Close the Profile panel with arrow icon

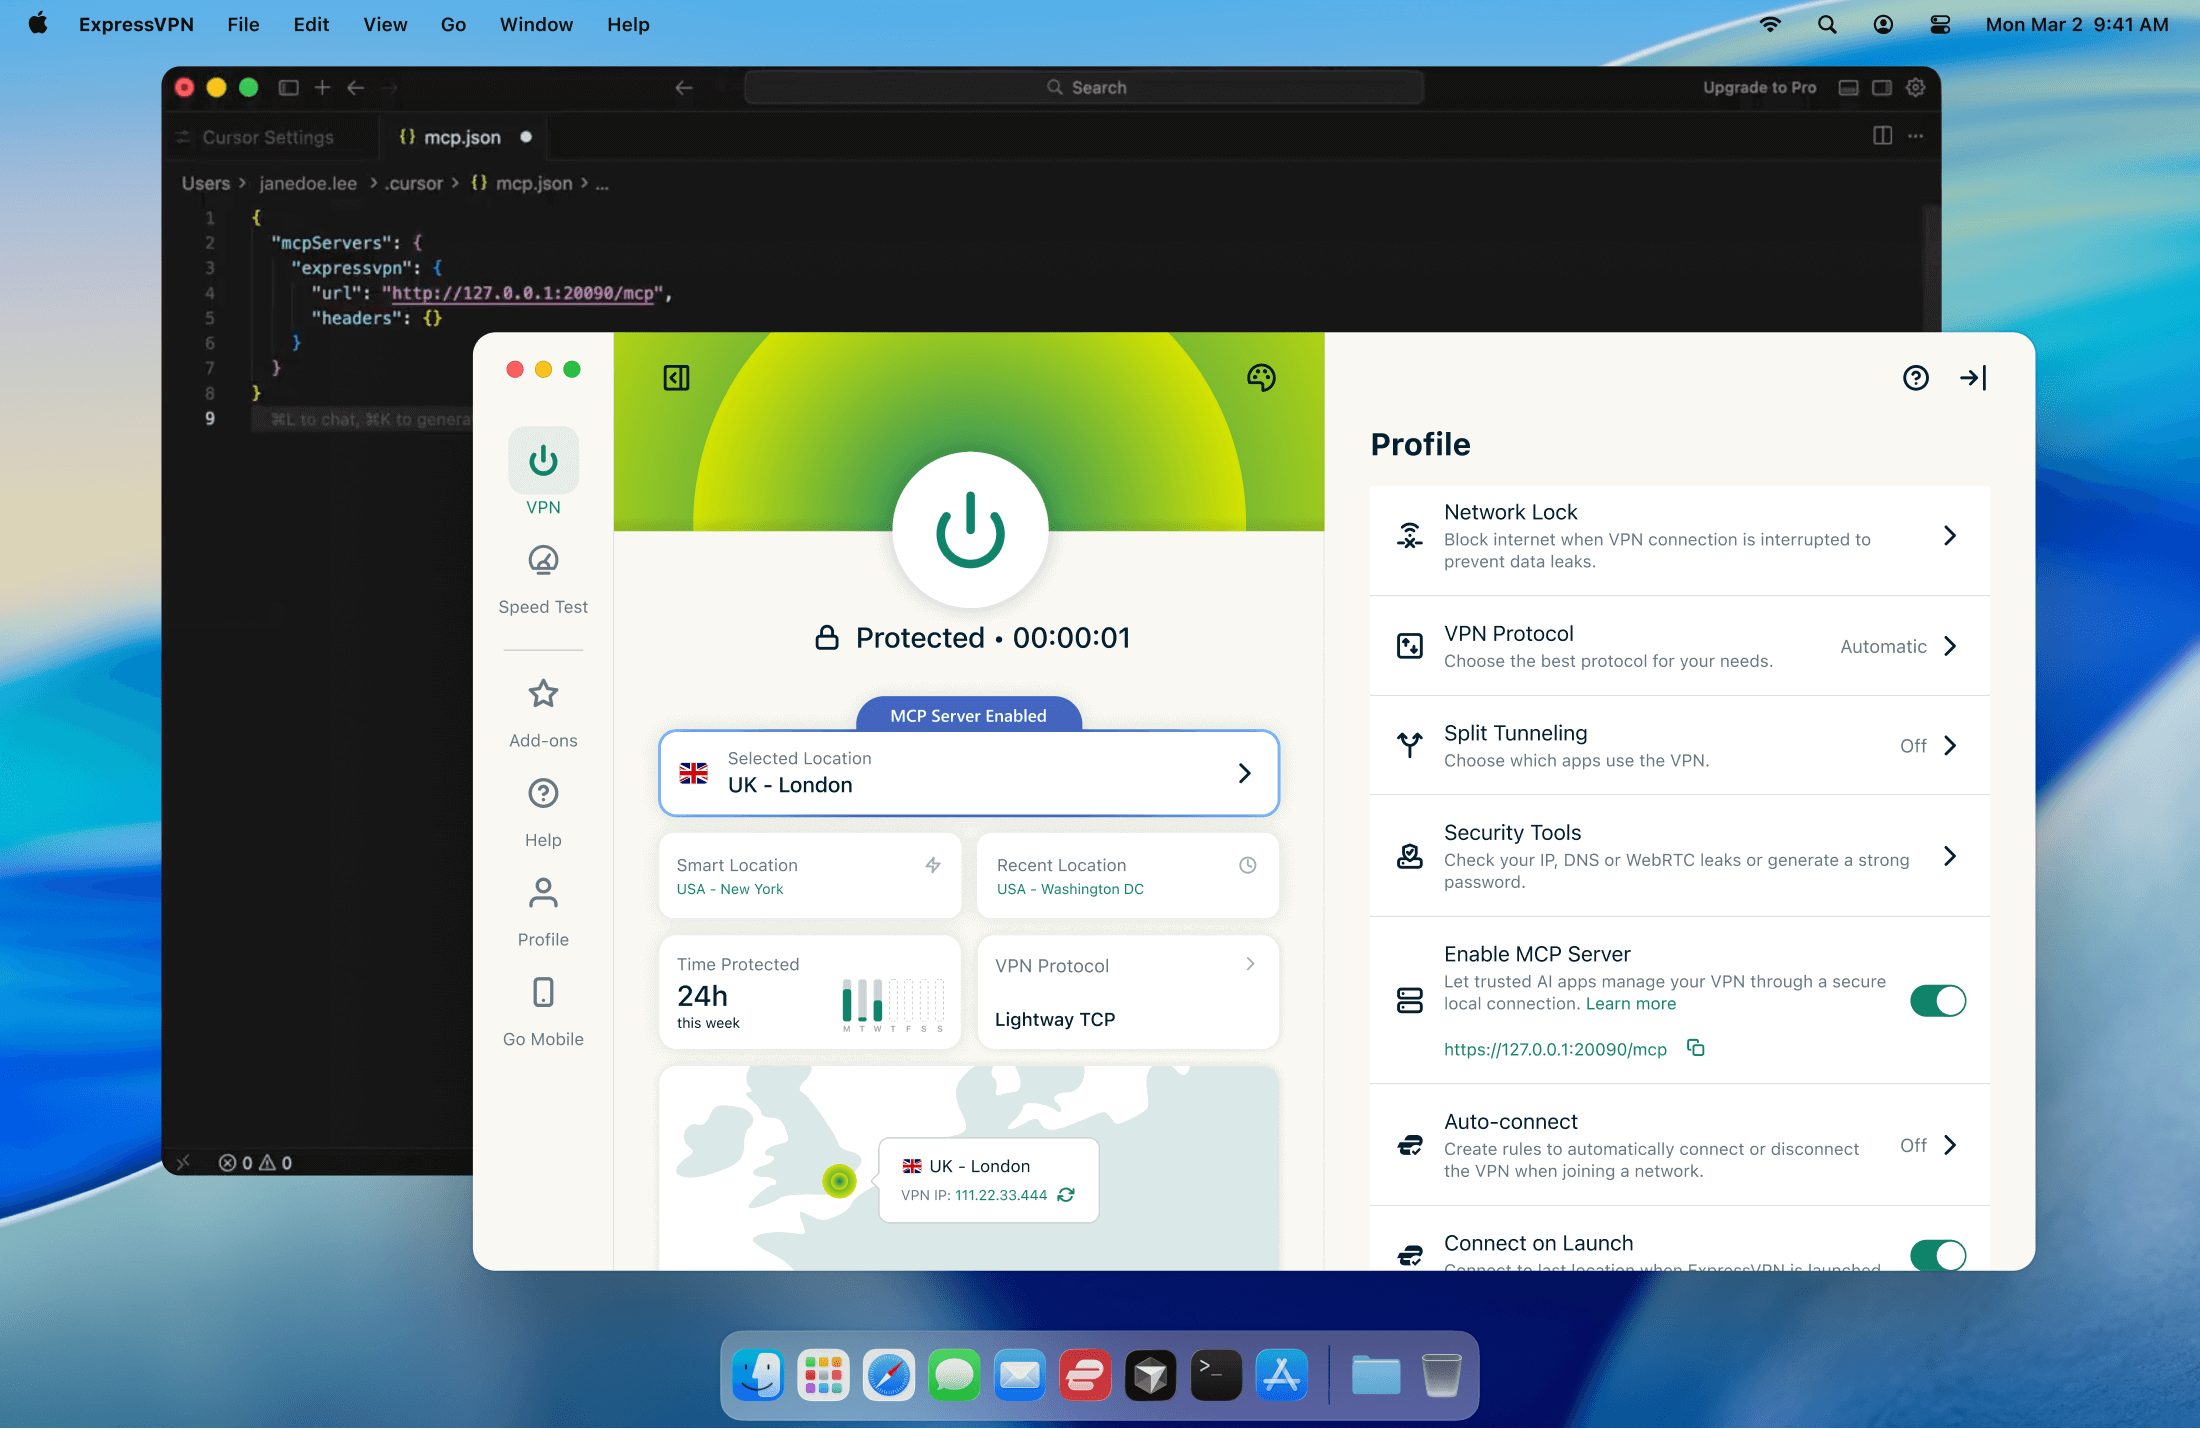[1972, 378]
